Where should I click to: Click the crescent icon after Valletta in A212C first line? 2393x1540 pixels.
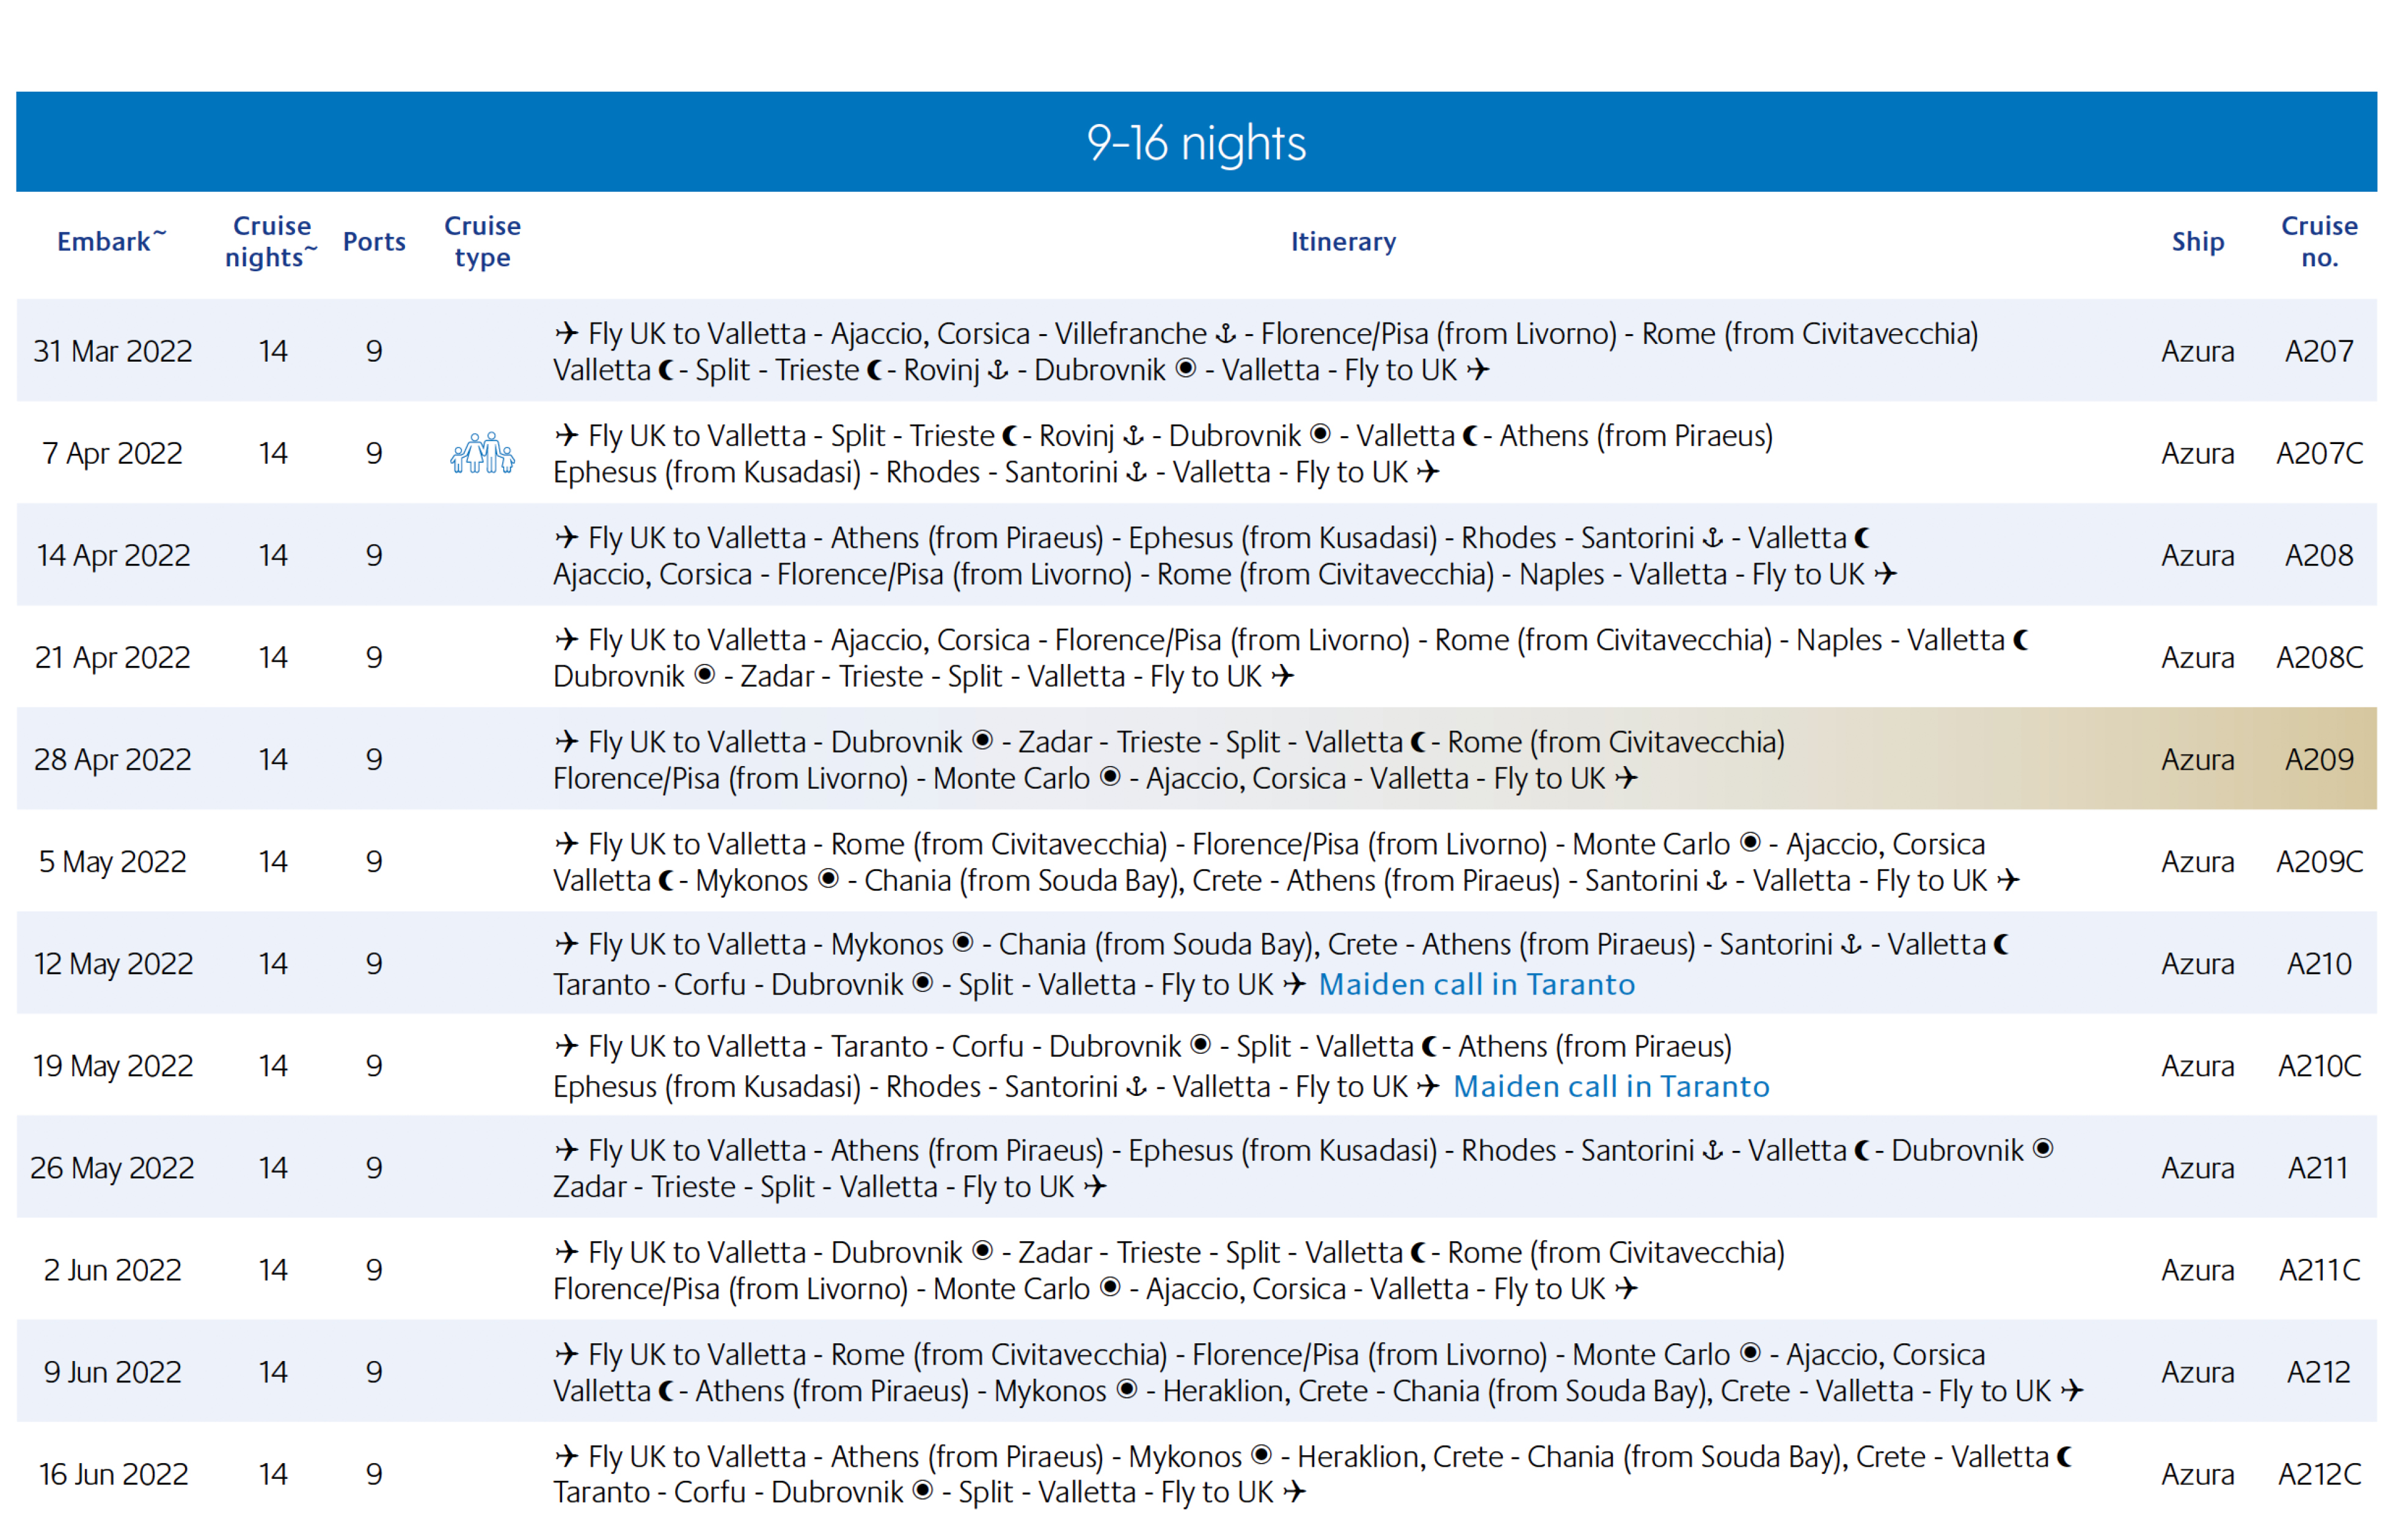pyautogui.click(x=2065, y=1457)
